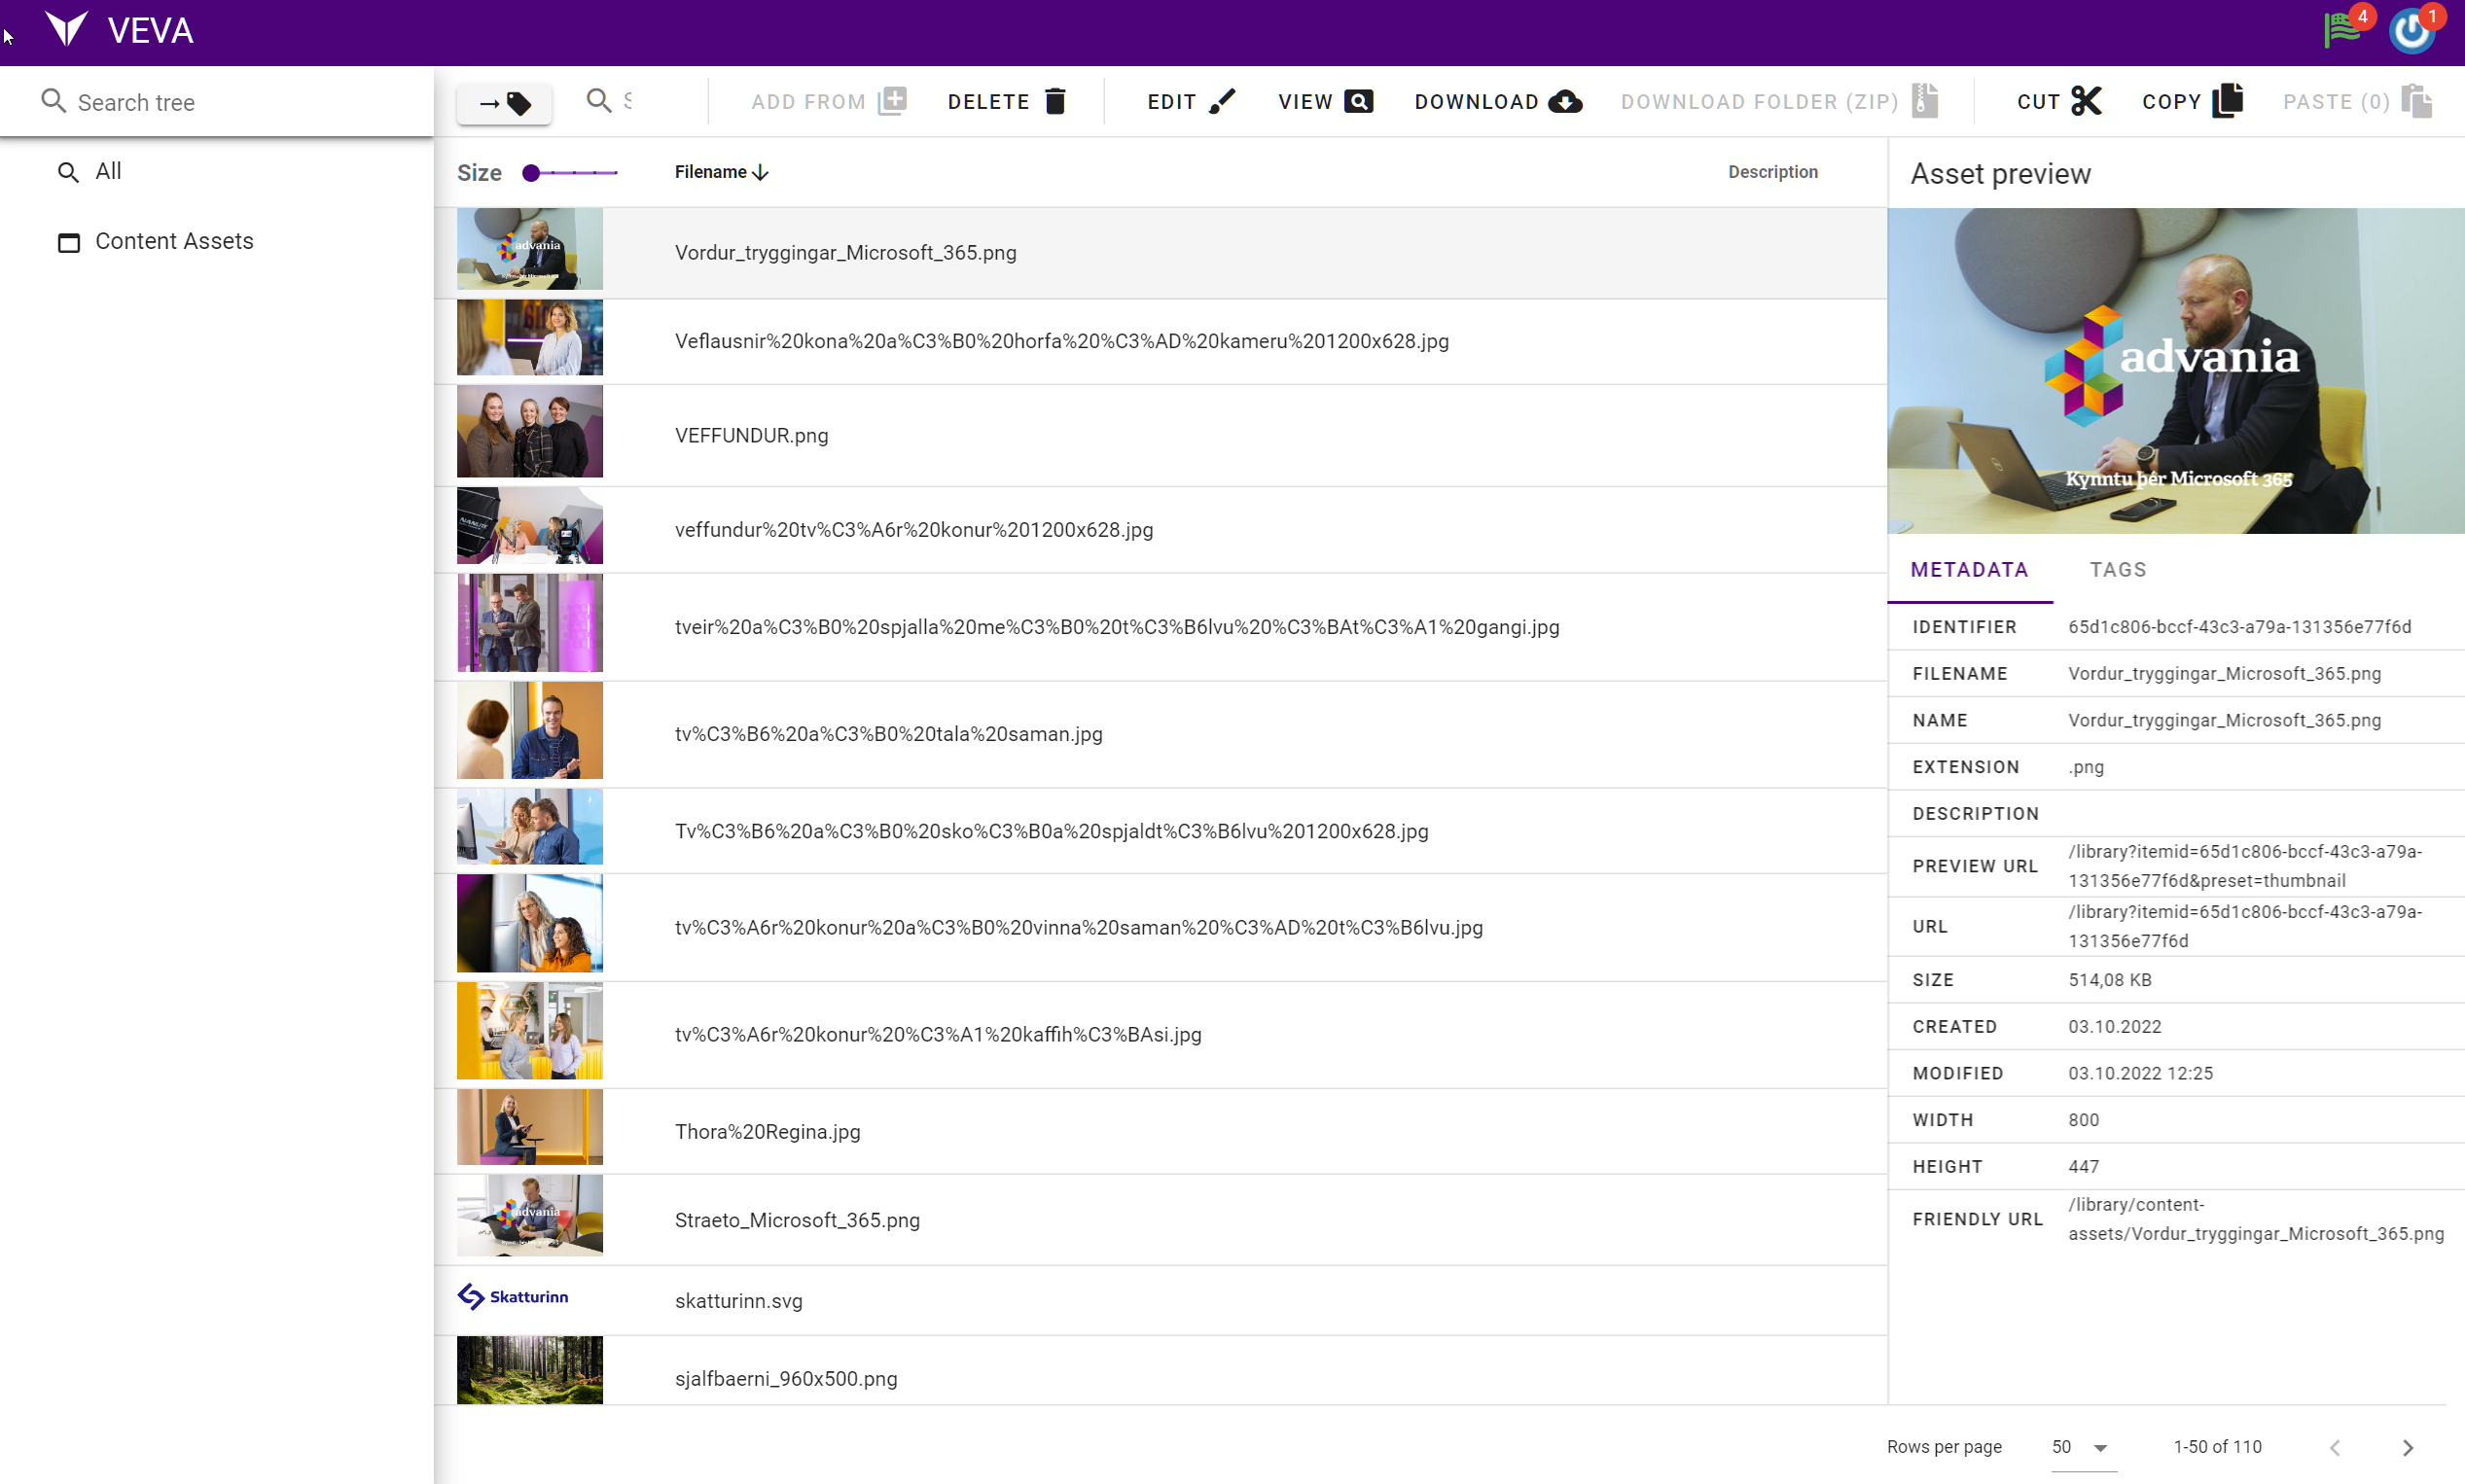Open the rows per page dropdown

pos(2083,1447)
